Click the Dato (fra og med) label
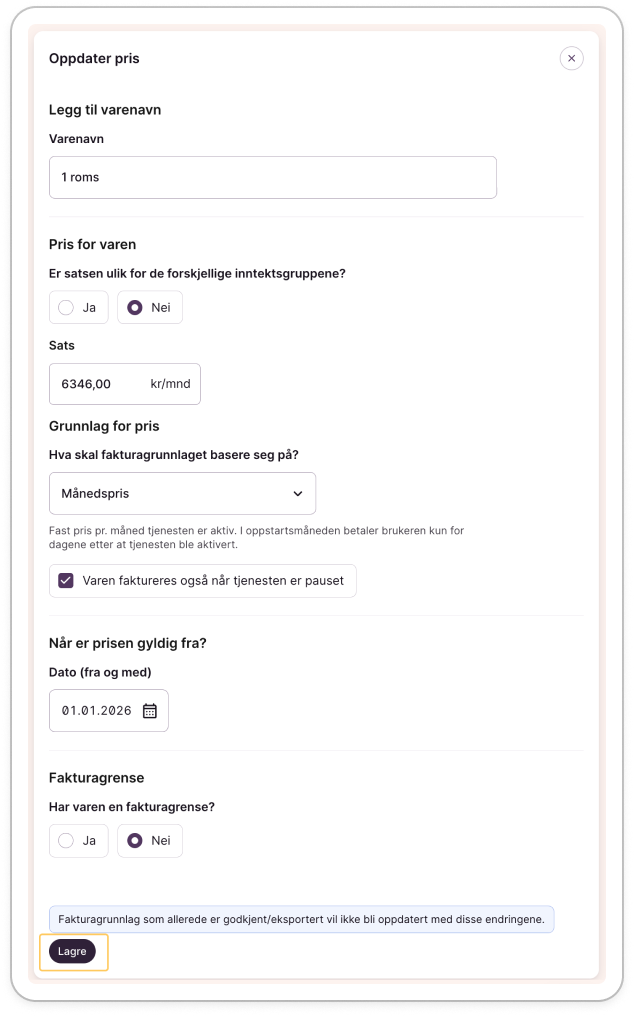Viewport: 635px width, 1016px height. pos(100,672)
